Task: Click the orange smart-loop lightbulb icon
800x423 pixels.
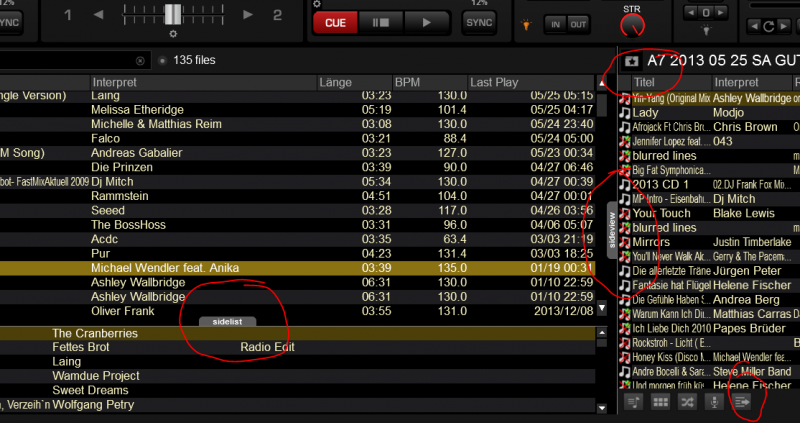Action: (x=526, y=25)
